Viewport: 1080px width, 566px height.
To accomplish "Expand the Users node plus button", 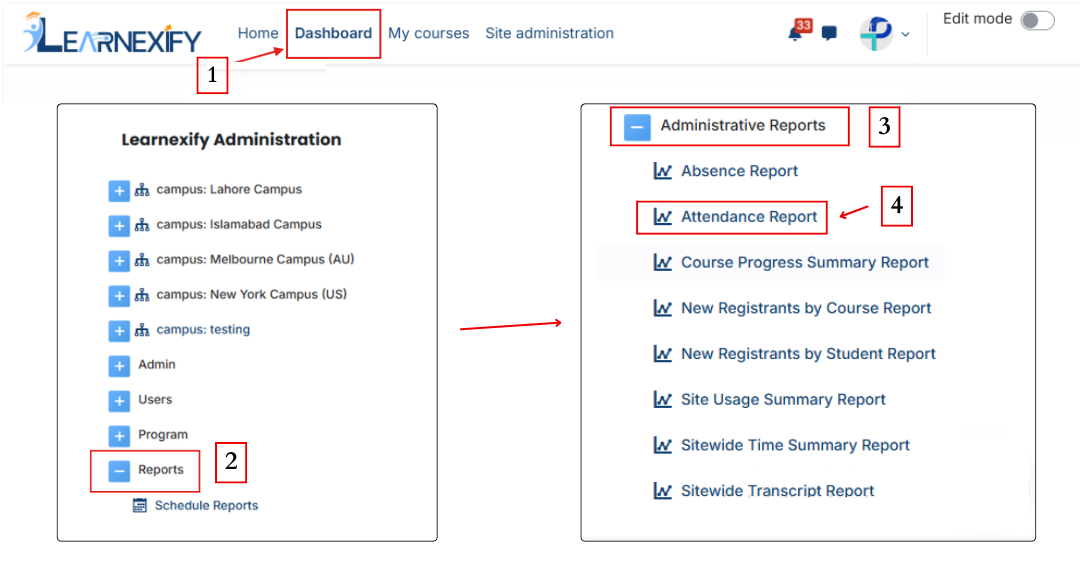I will coord(119,401).
